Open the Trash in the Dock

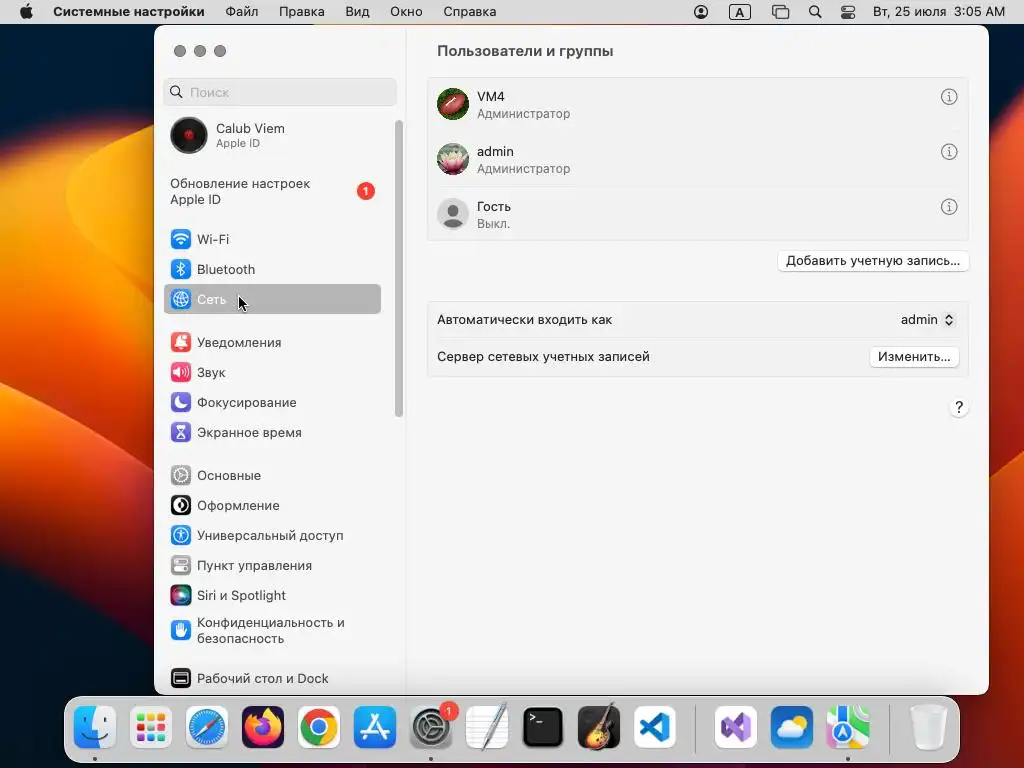[x=928, y=727]
